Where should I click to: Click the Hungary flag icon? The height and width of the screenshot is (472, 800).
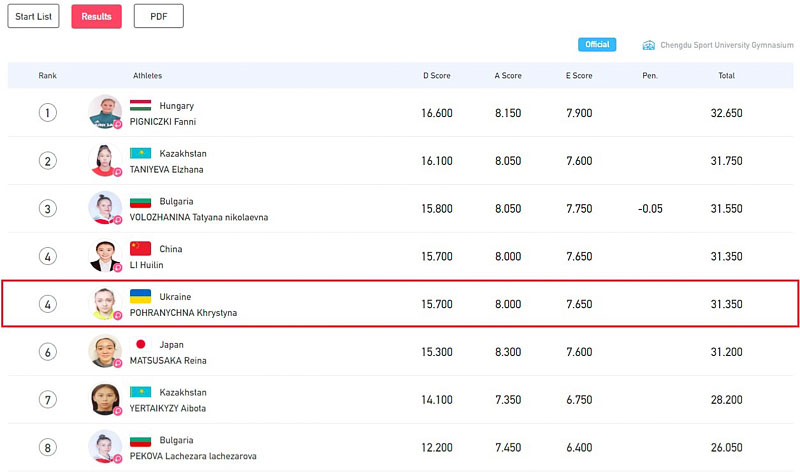tap(140, 106)
